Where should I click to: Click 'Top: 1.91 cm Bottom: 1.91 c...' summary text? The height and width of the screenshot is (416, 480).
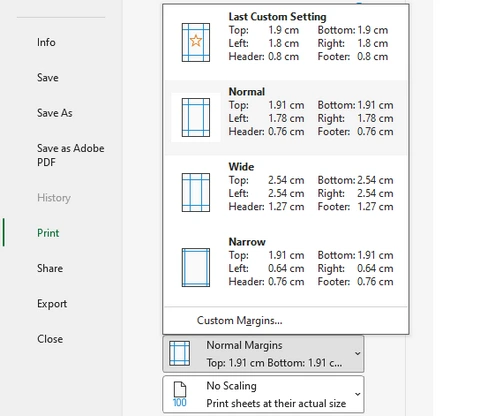tap(274, 363)
